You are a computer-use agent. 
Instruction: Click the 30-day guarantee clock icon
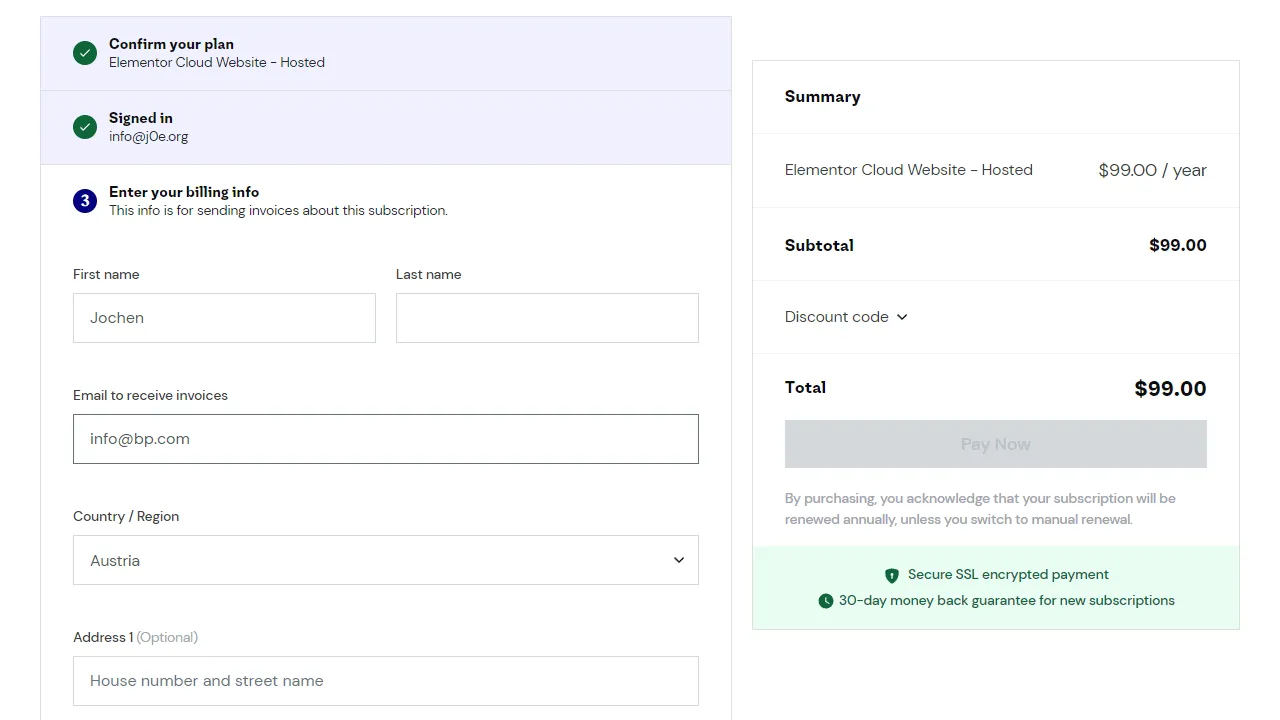826,601
